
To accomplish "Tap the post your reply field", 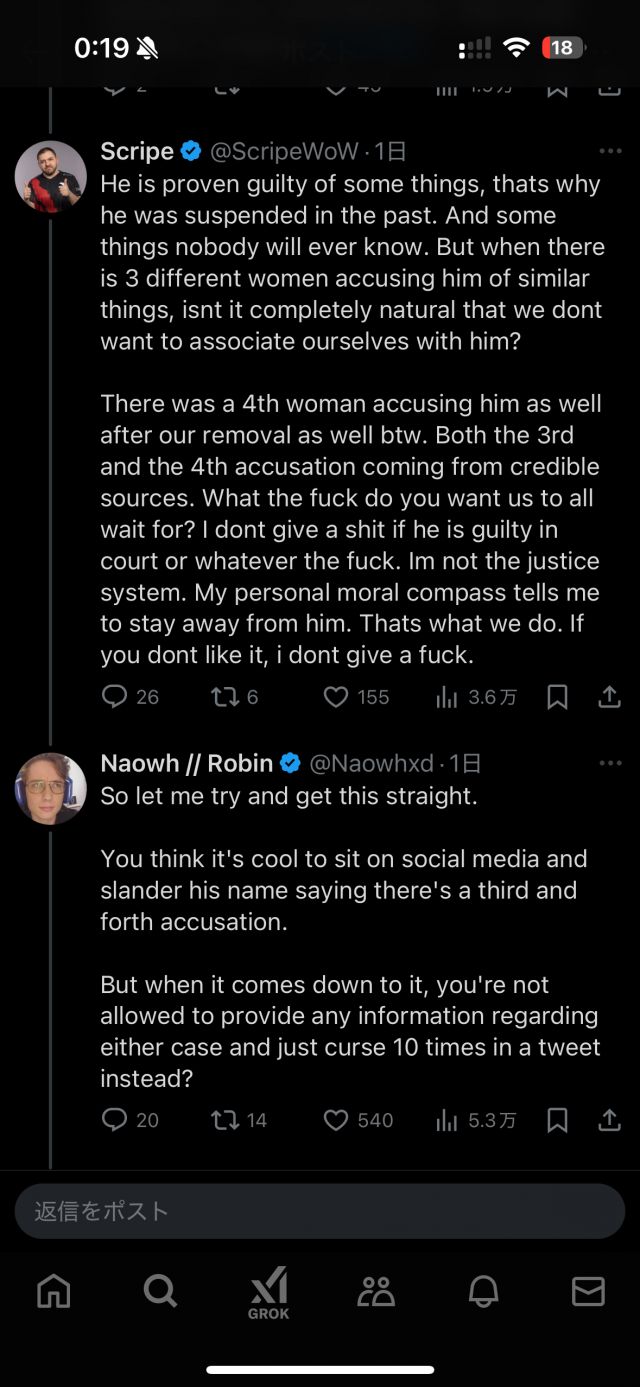I will (x=320, y=1211).
